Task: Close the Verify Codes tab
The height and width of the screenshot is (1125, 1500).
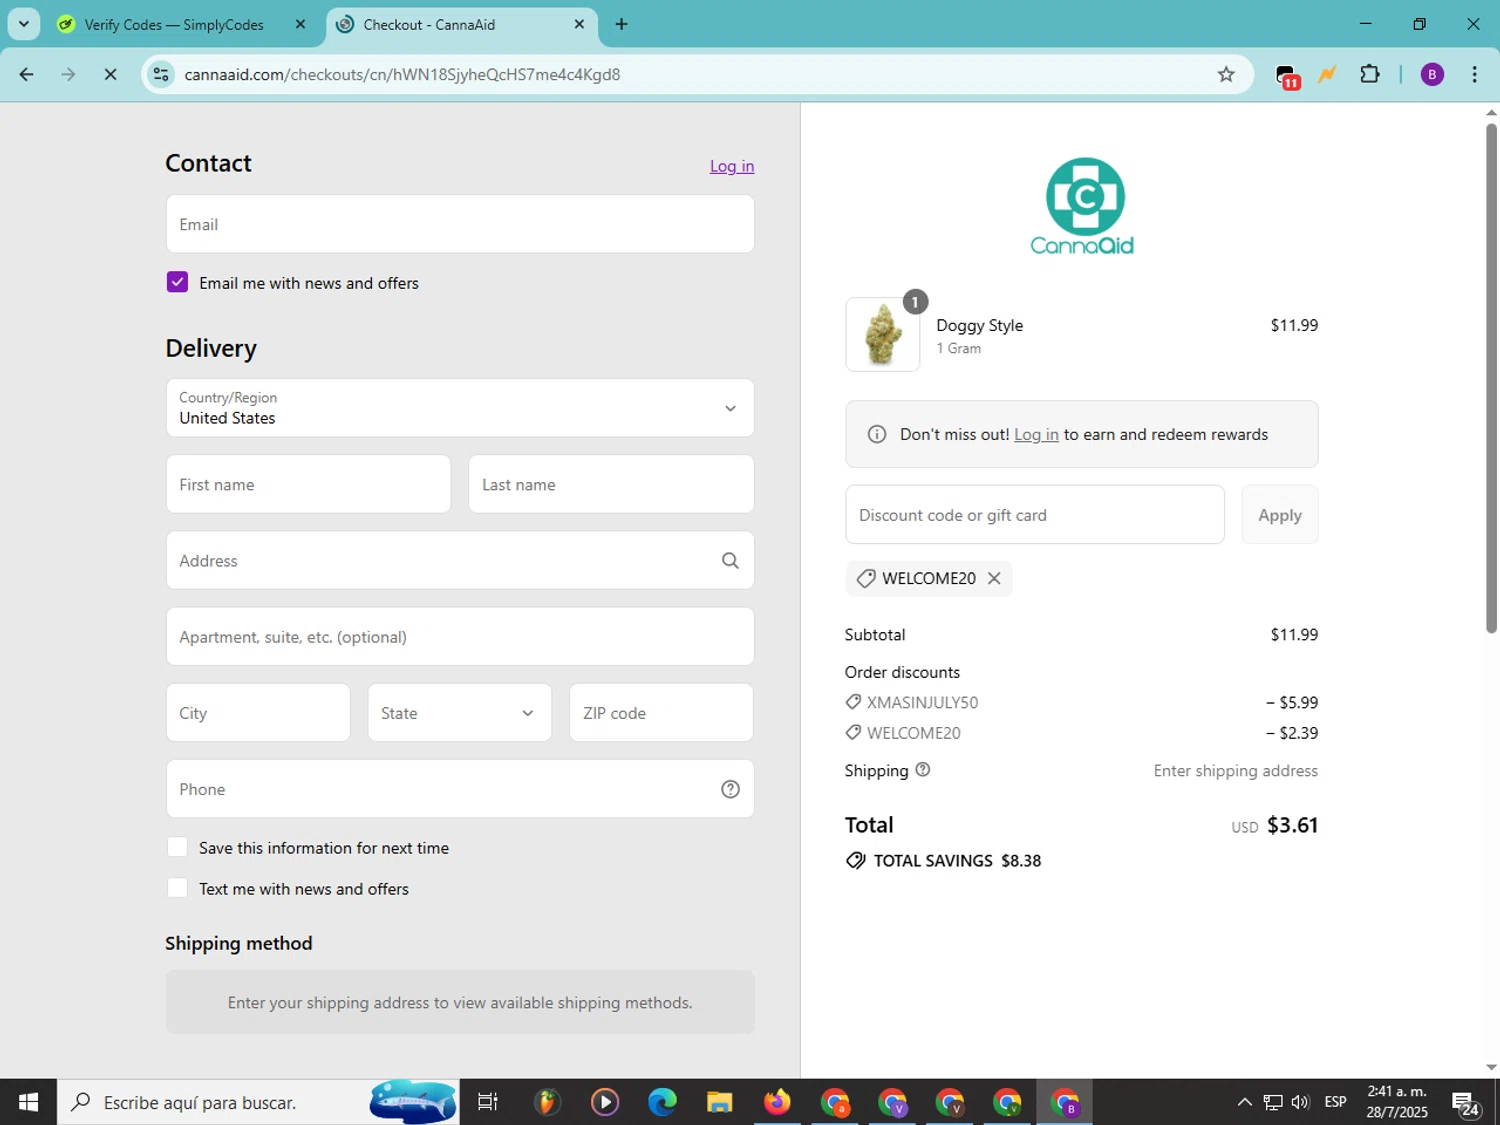Action: [x=300, y=24]
